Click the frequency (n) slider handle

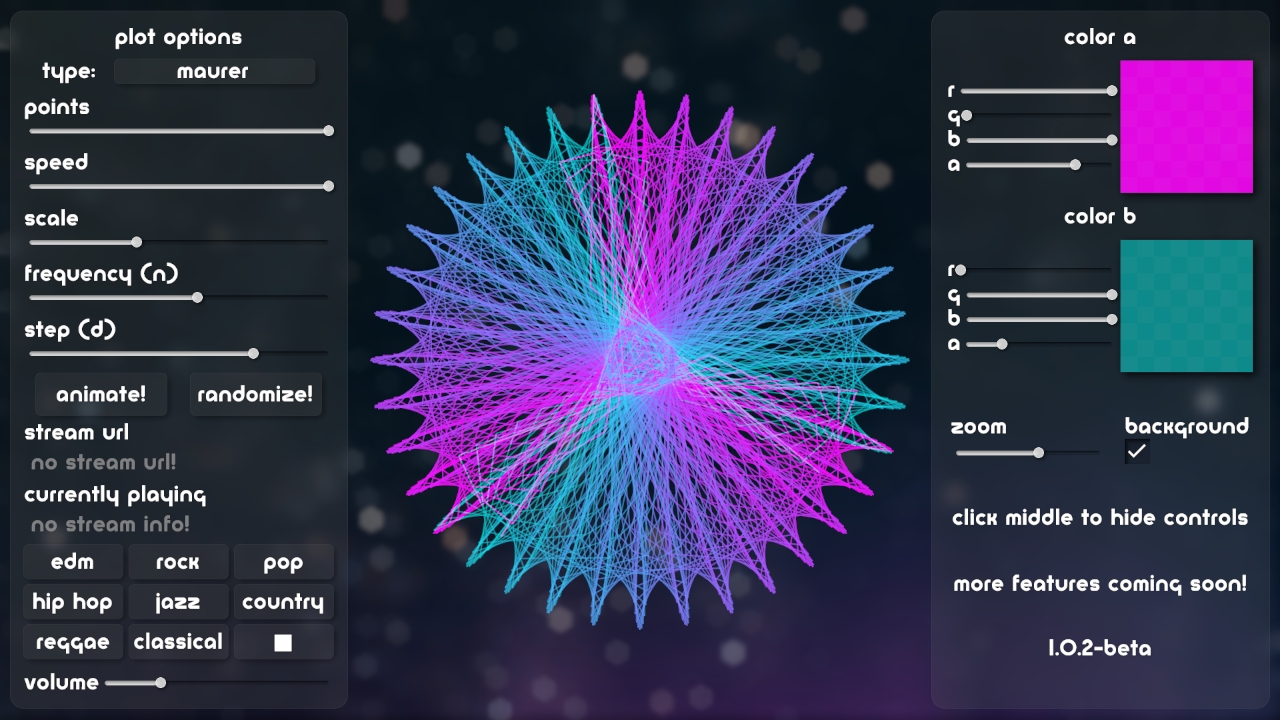click(x=197, y=297)
